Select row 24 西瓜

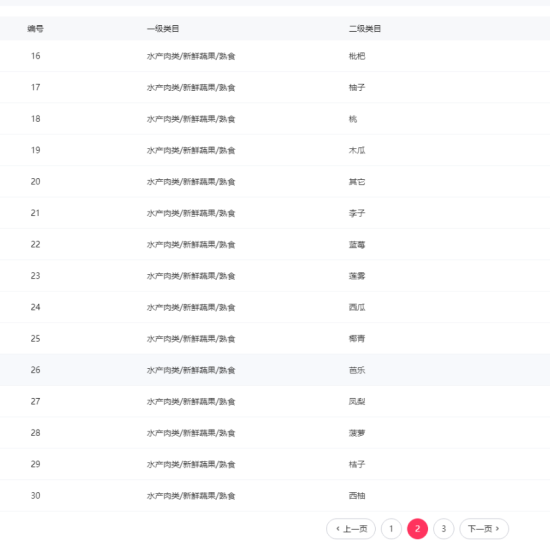pos(275,307)
